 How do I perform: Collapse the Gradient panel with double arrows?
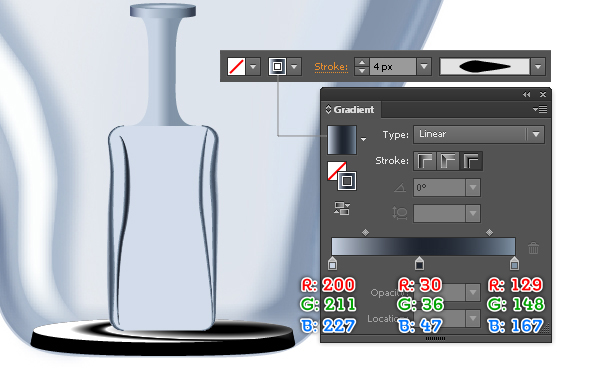[527, 94]
